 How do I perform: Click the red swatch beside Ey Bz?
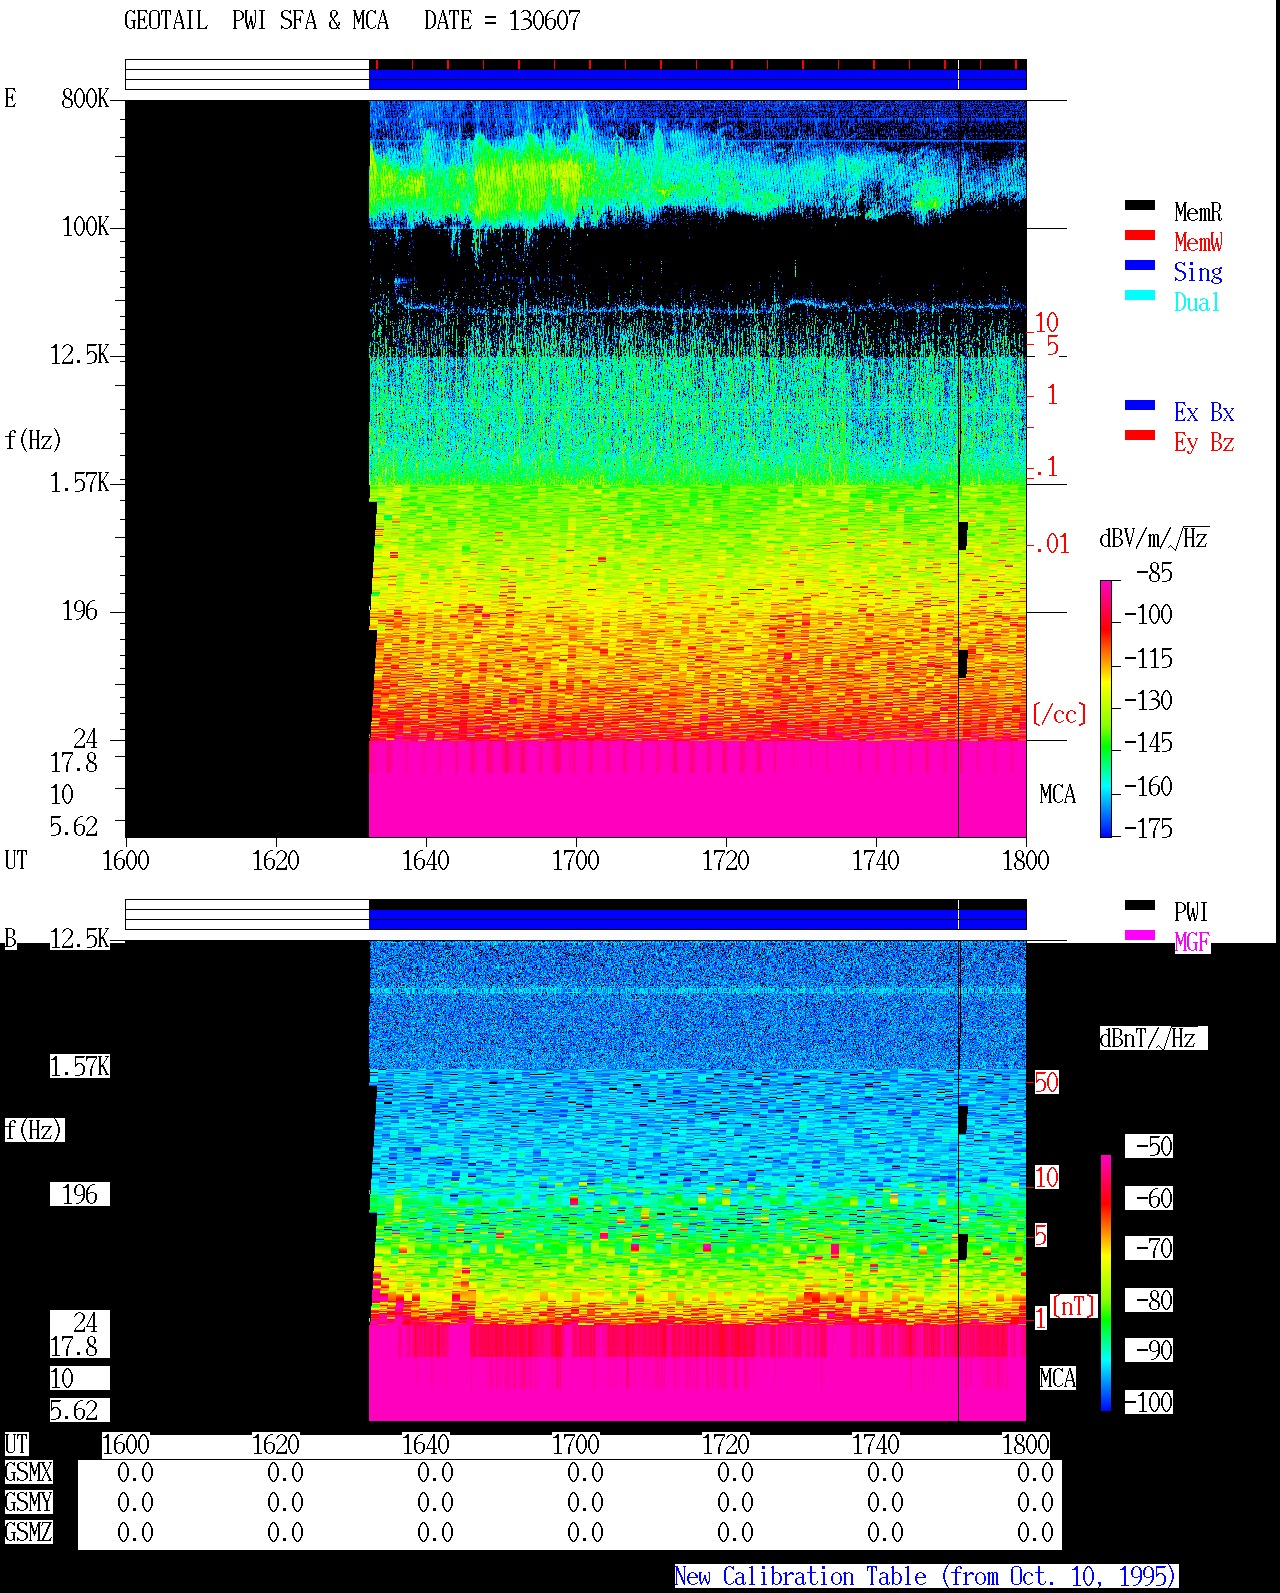(x=1140, y=436)
